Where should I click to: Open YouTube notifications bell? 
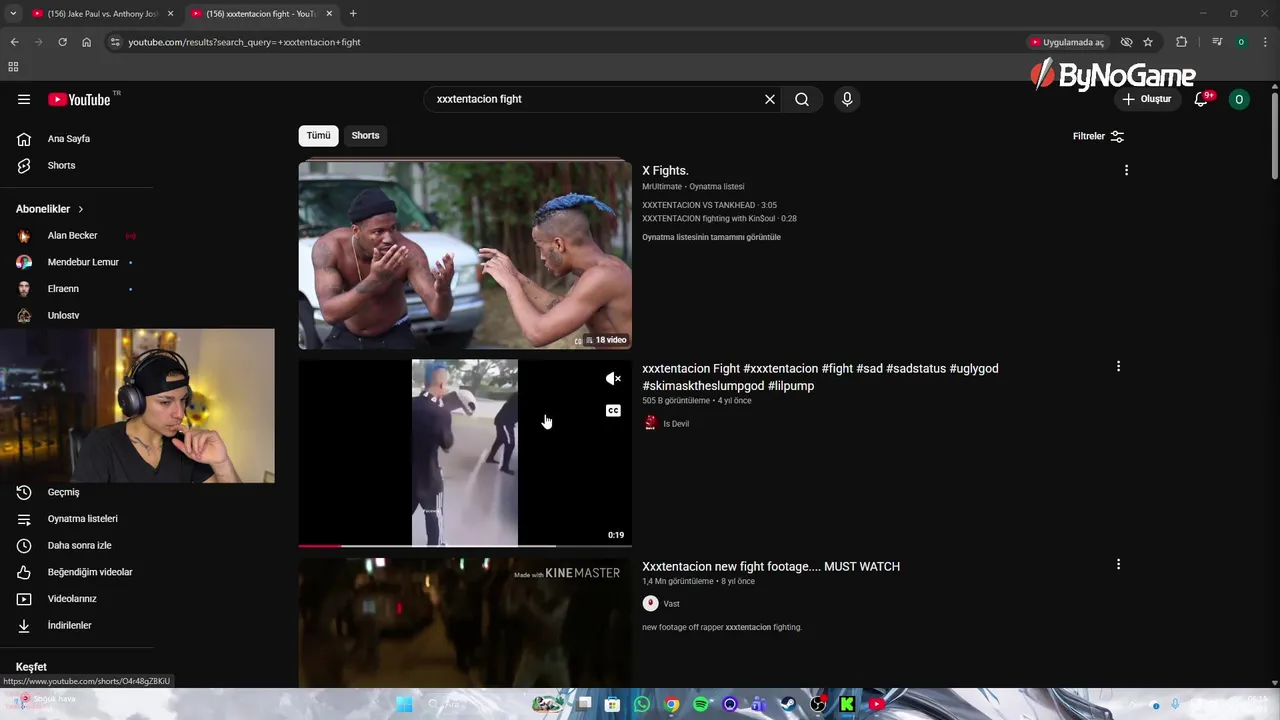1201,99
